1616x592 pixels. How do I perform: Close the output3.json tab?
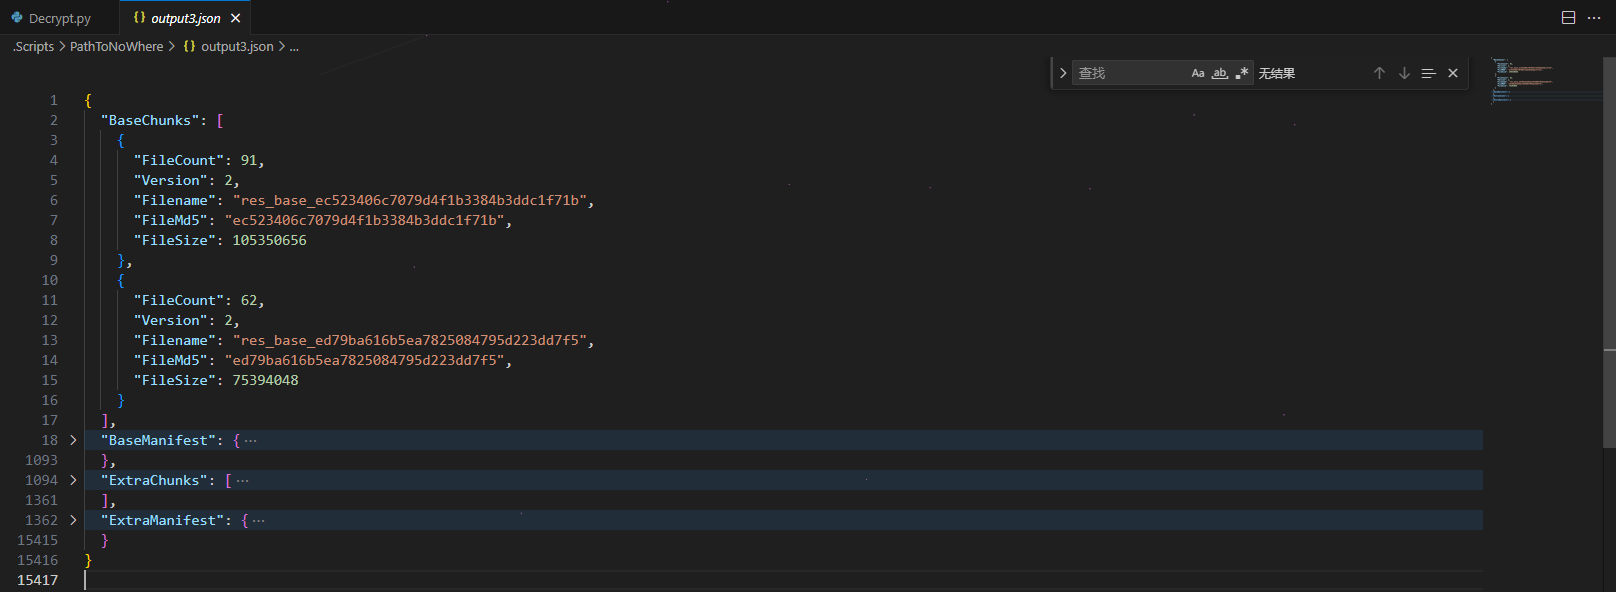click(x=236, y=18)
